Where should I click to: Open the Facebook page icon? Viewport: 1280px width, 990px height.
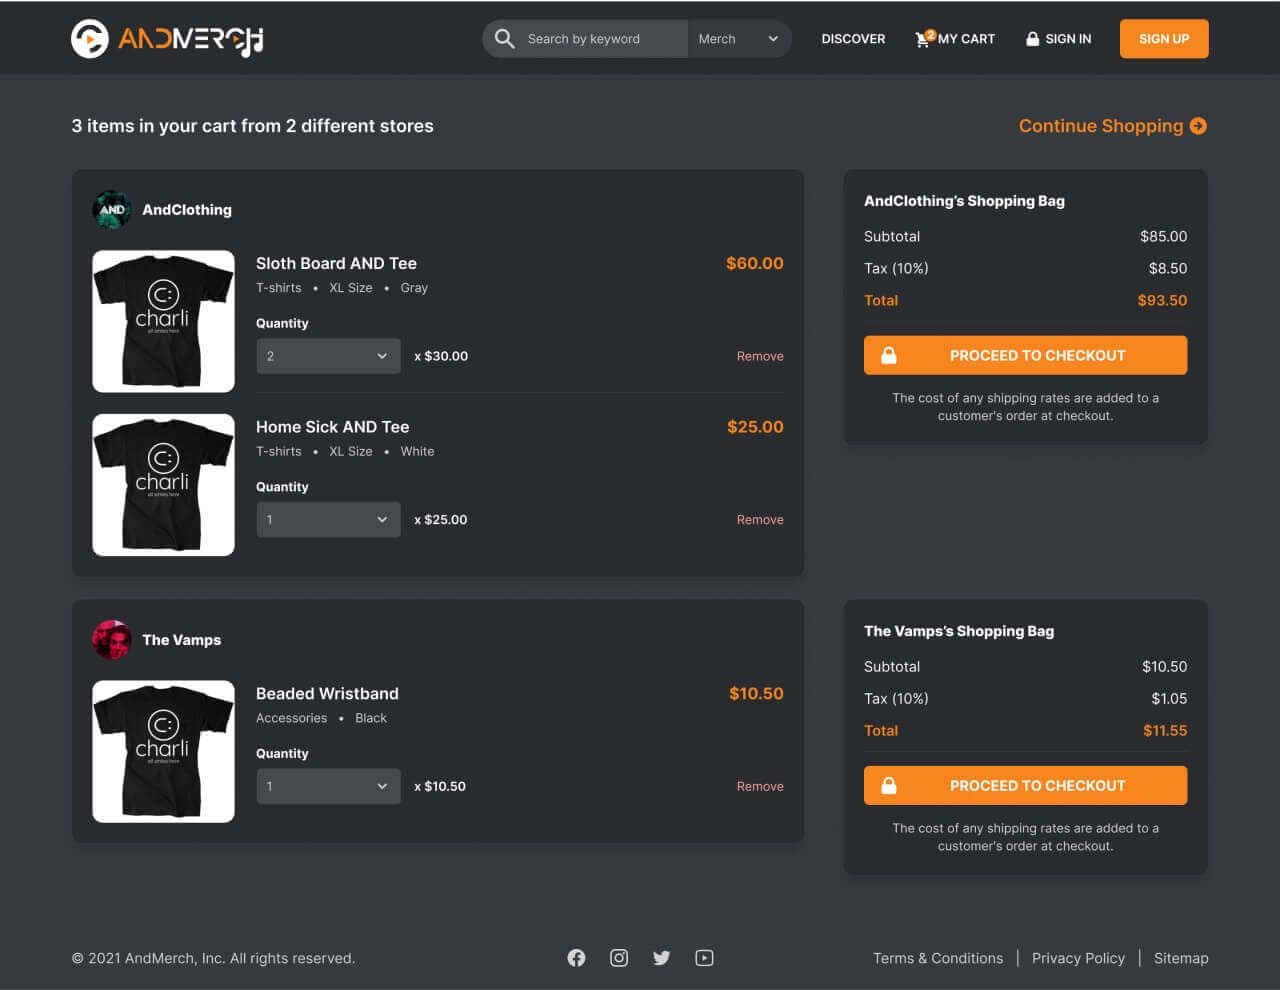coord(577,958)
